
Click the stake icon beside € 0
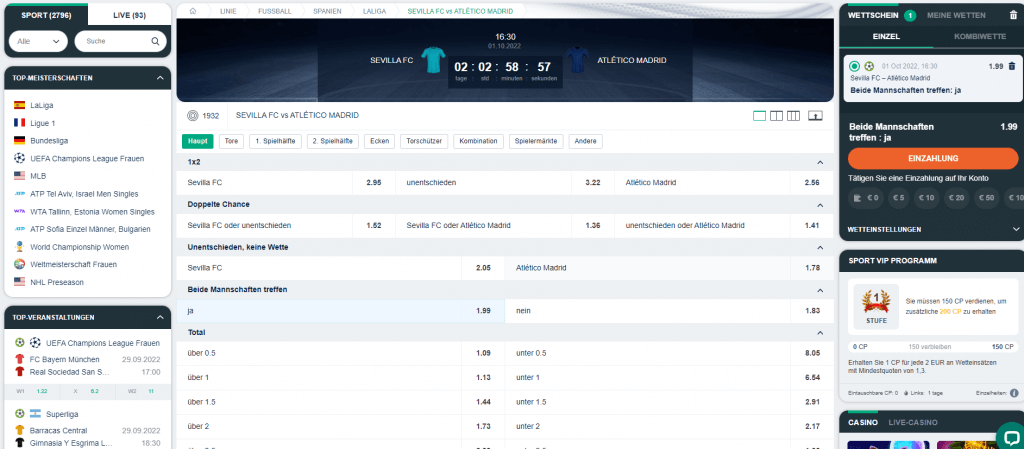click(x=858, y=198)
